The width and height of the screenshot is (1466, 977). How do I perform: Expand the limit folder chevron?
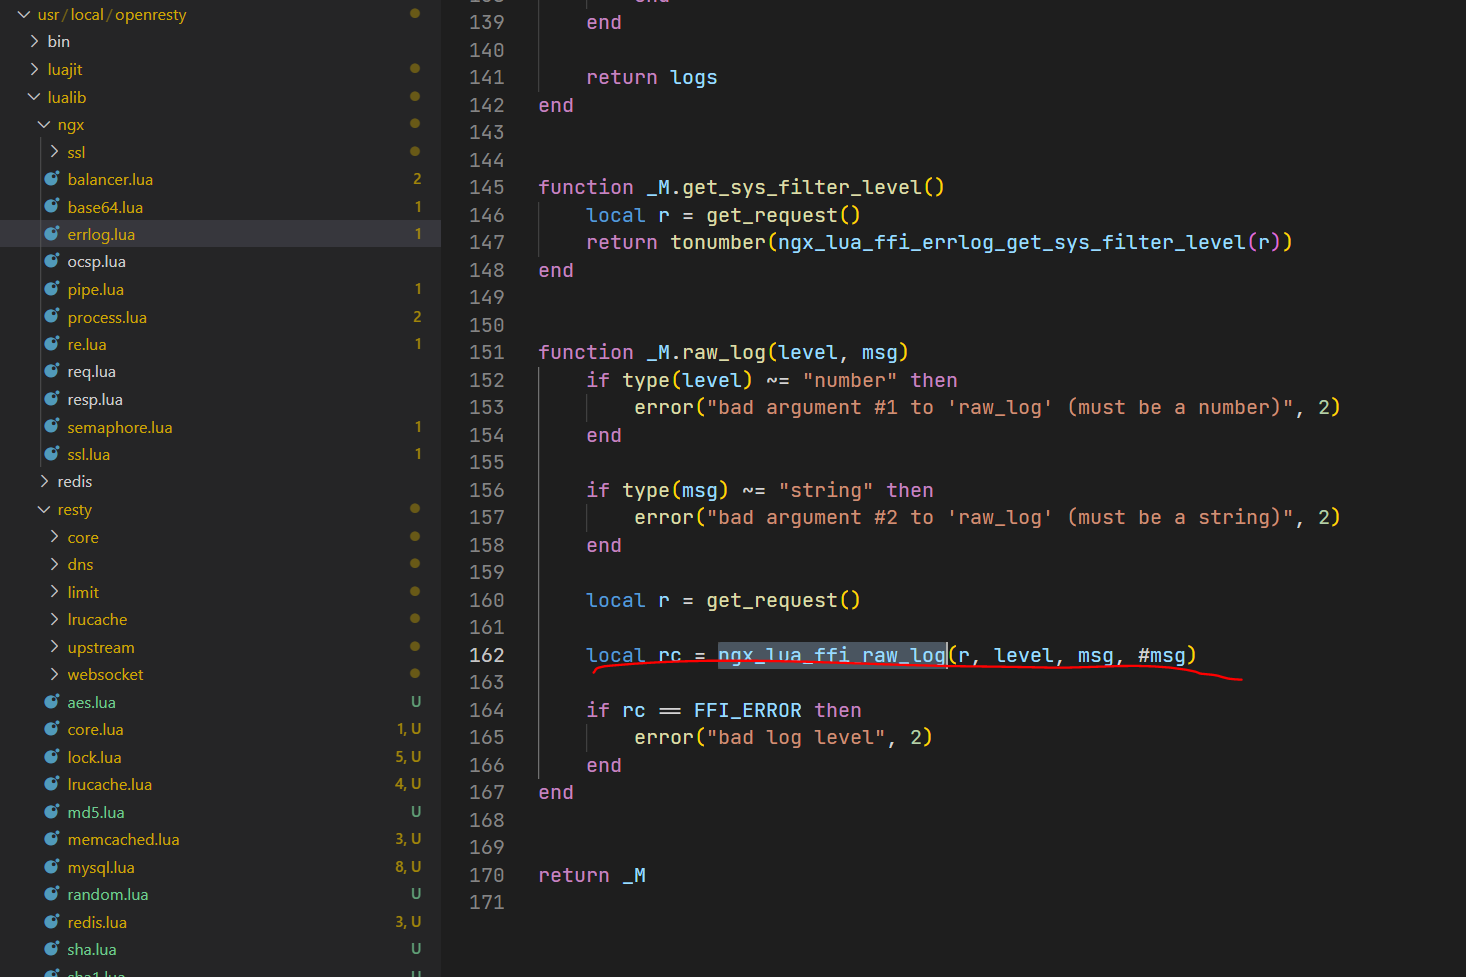click(x=54, y=592)
